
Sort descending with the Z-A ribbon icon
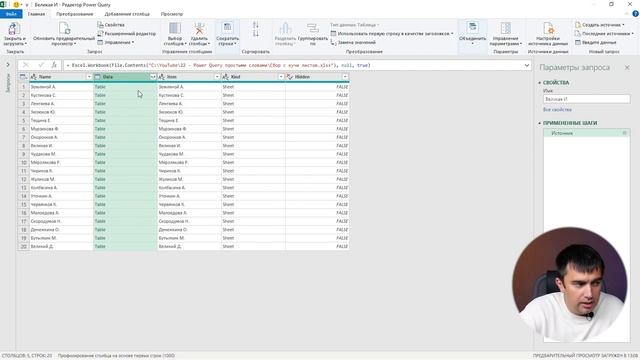(x=256, y=33)
